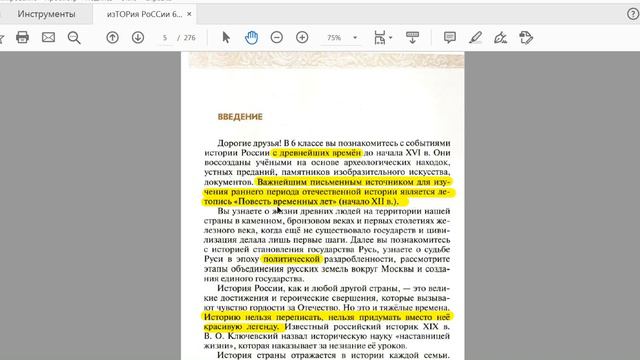640x360 pixels.
Task: Switch to the Инструменты tab
Action: [x=46, y=14]
